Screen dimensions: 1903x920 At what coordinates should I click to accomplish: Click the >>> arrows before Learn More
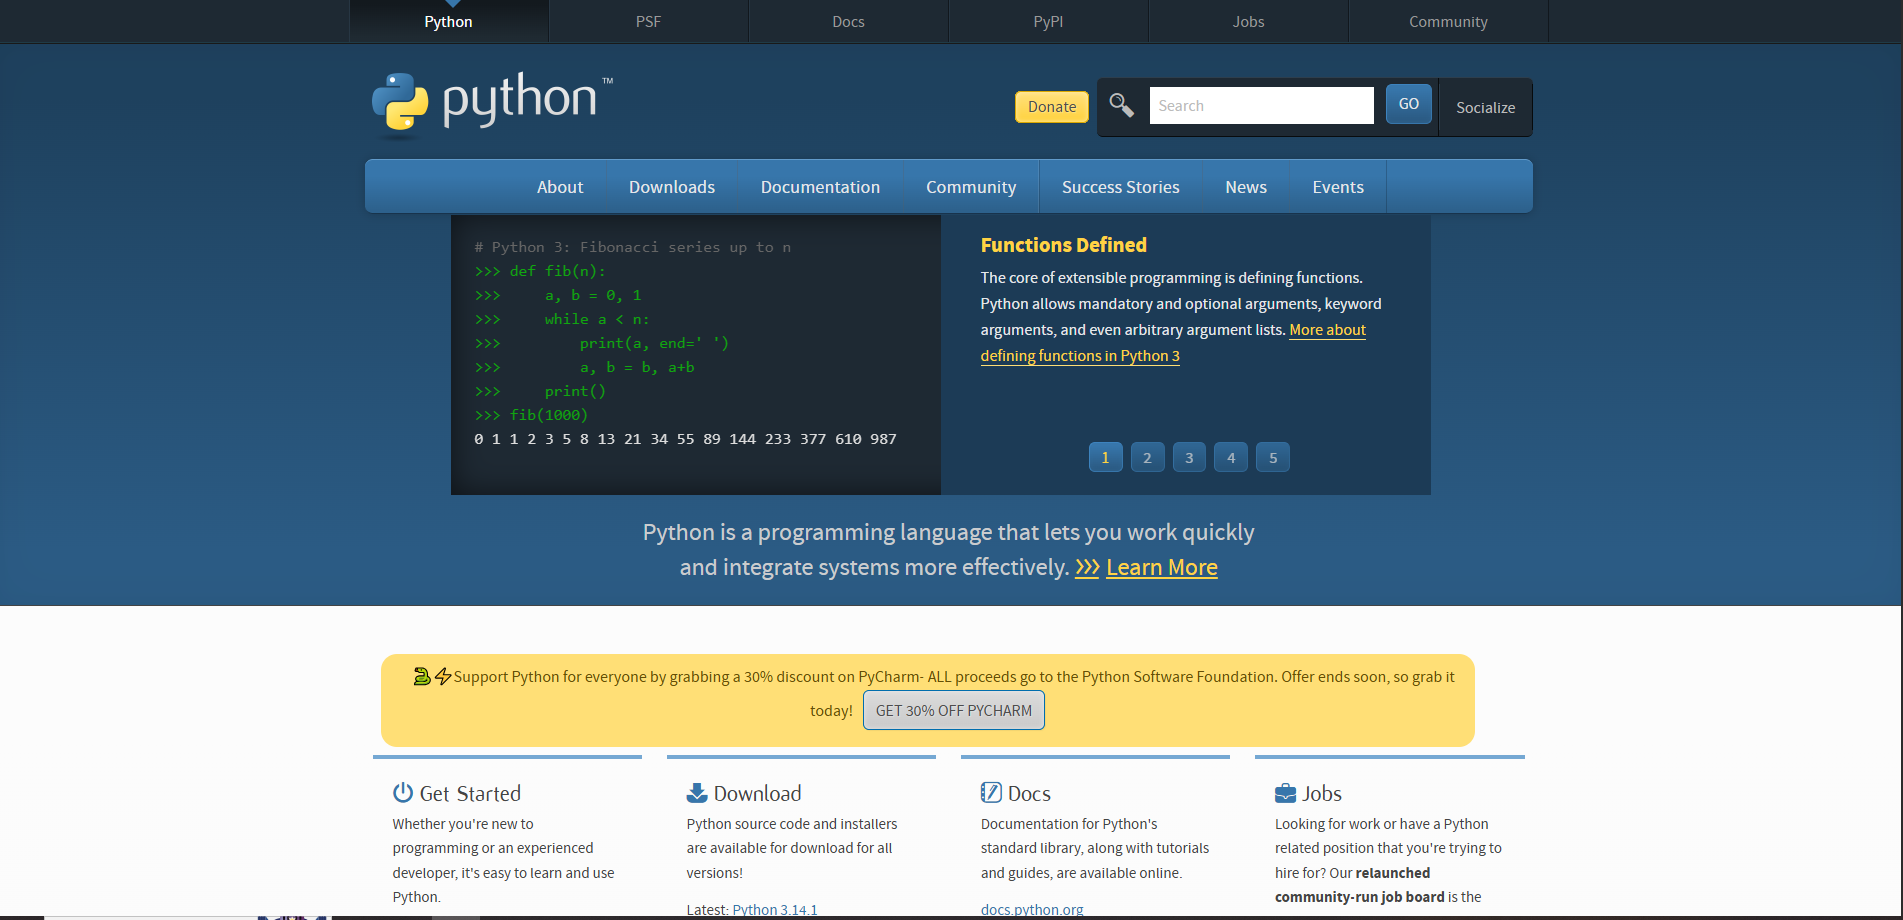click(1086, 568)
